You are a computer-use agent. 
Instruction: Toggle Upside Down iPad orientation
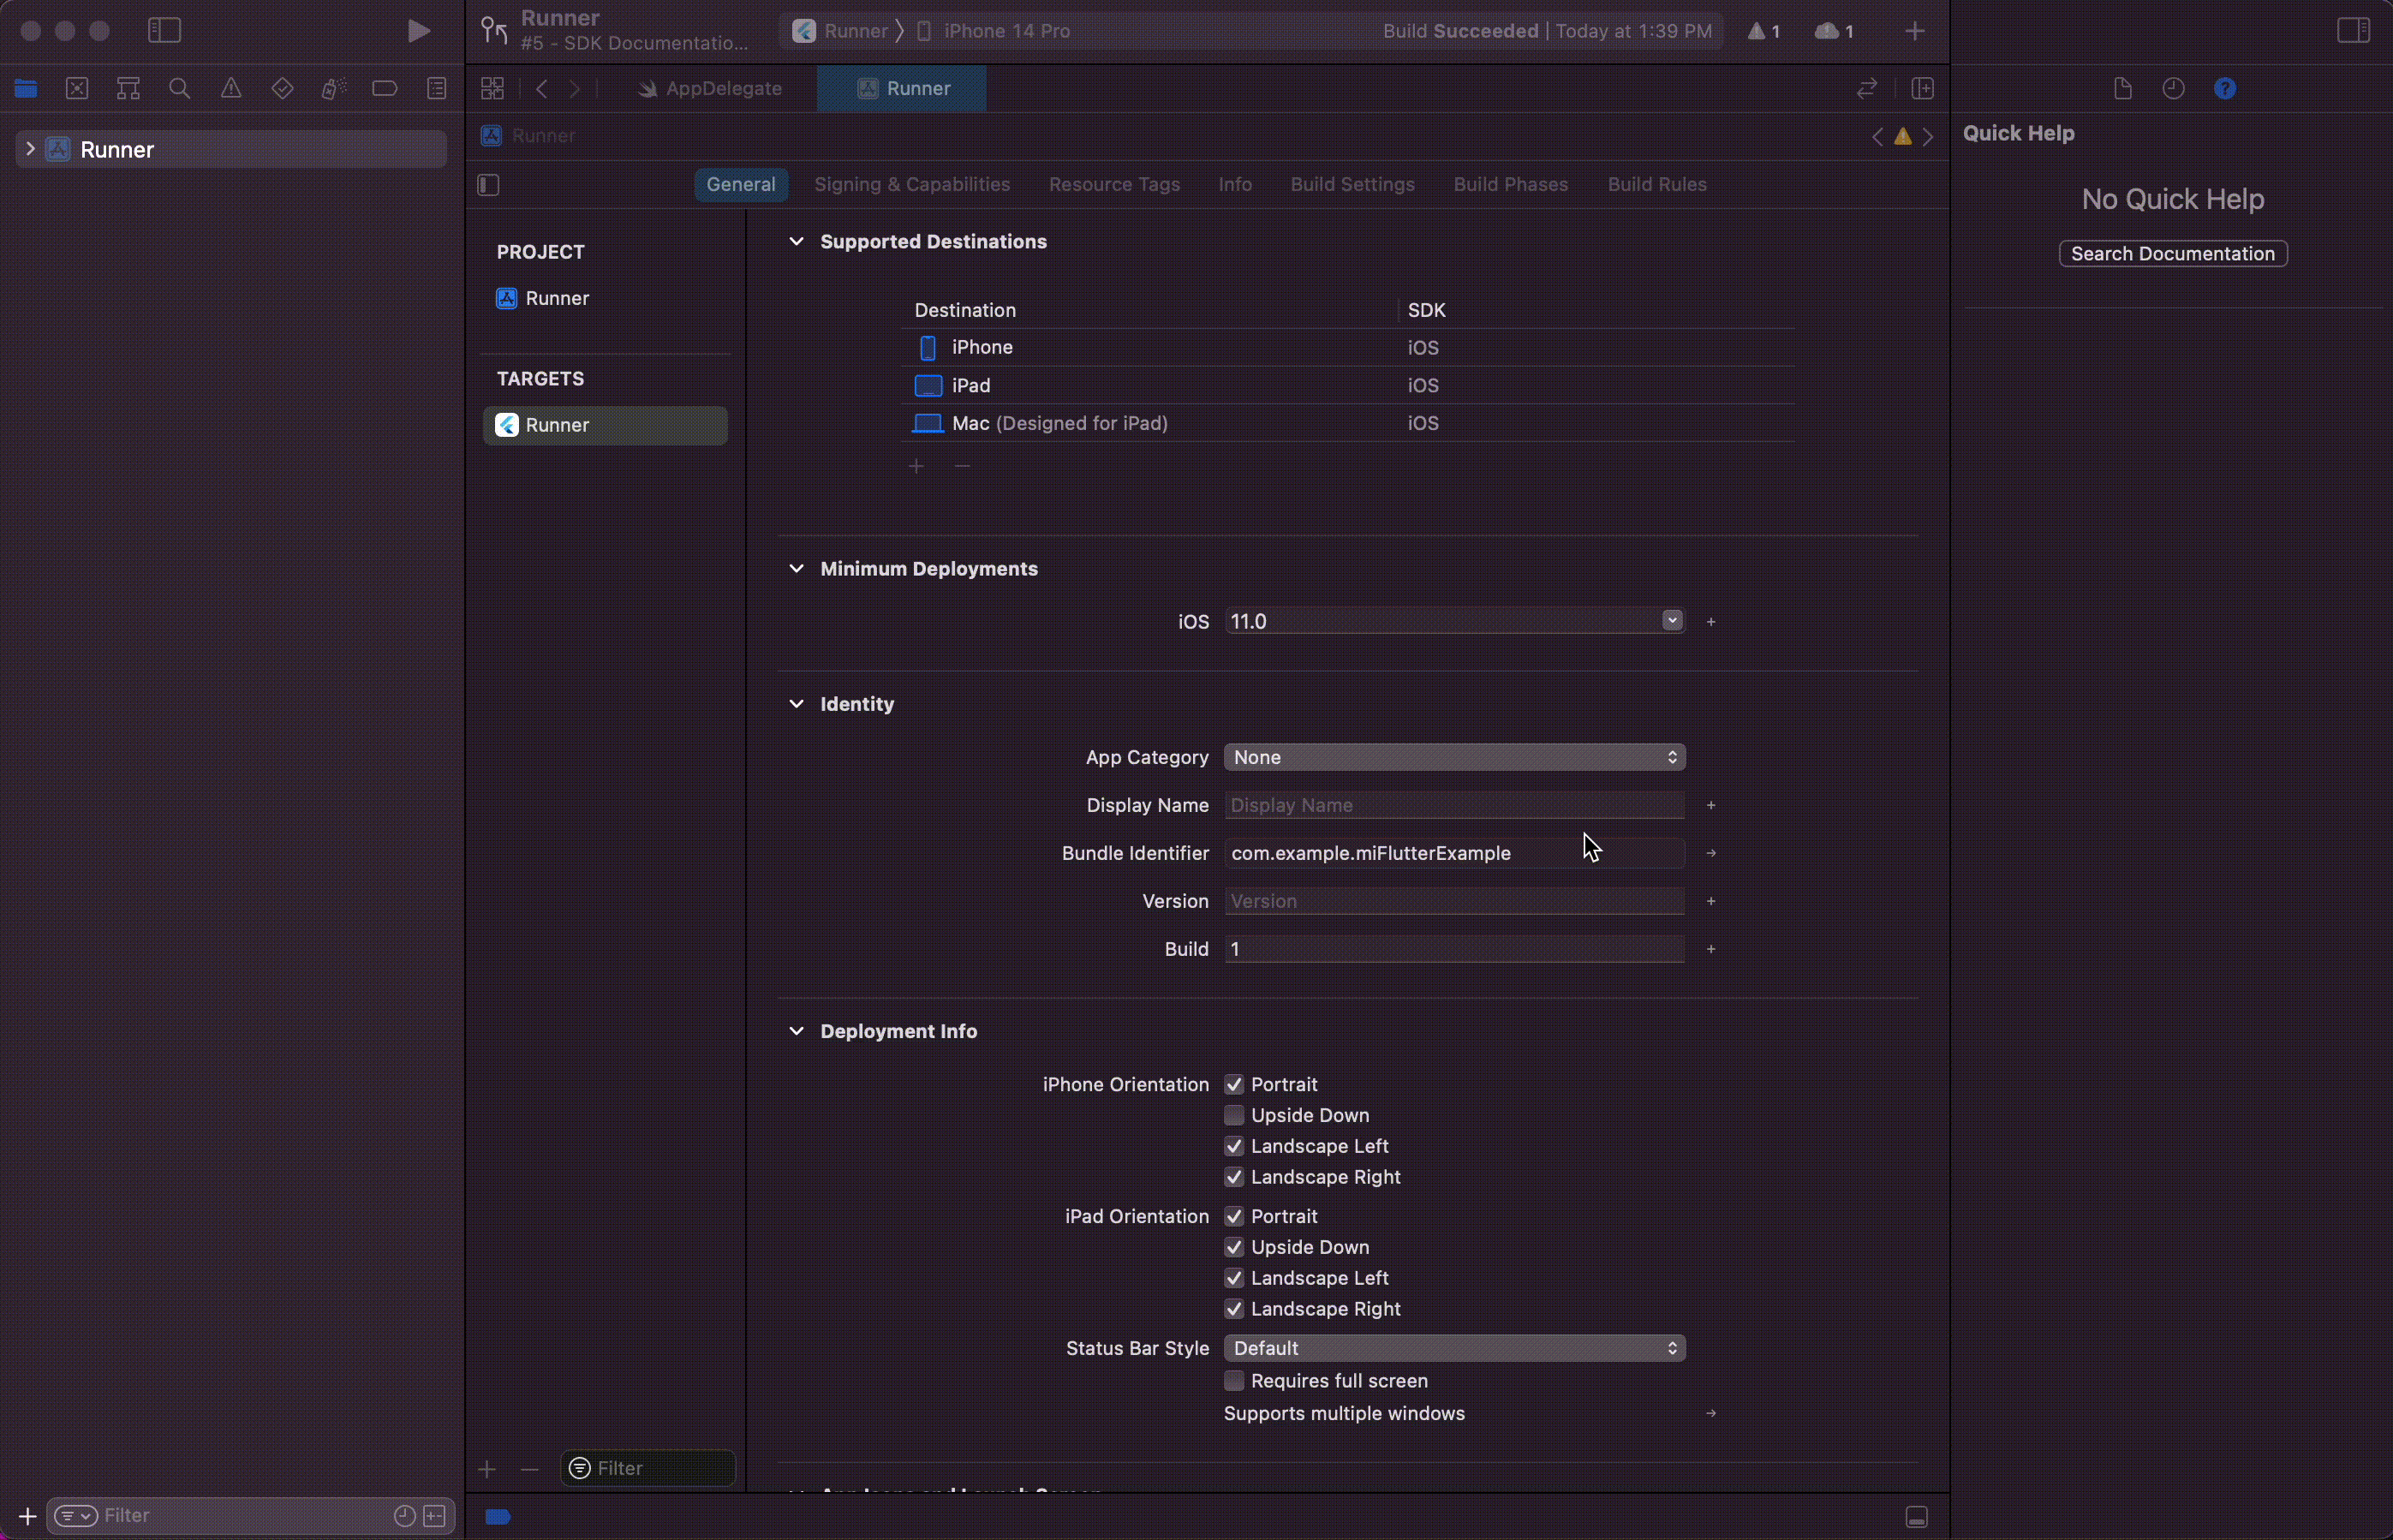(1235, 1247)
